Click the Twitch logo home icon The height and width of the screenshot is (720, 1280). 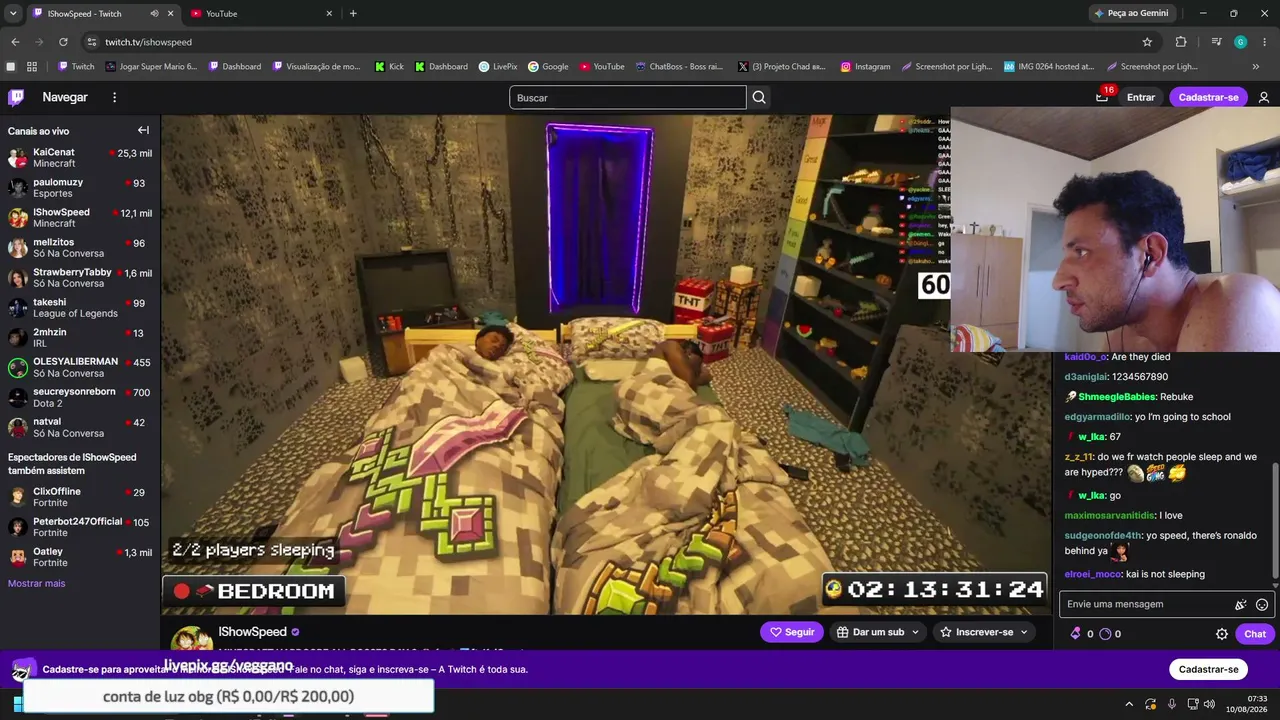16,97
